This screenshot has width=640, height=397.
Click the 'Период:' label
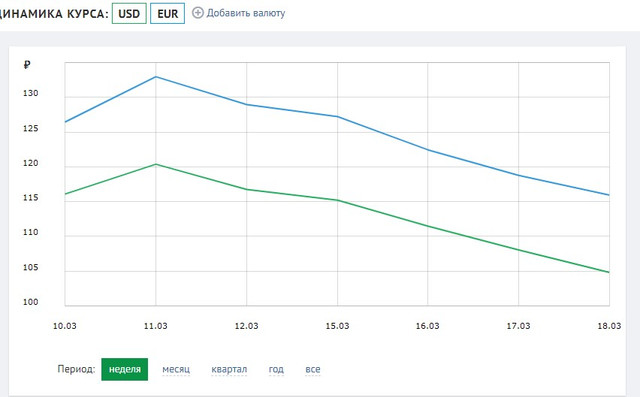76,369
